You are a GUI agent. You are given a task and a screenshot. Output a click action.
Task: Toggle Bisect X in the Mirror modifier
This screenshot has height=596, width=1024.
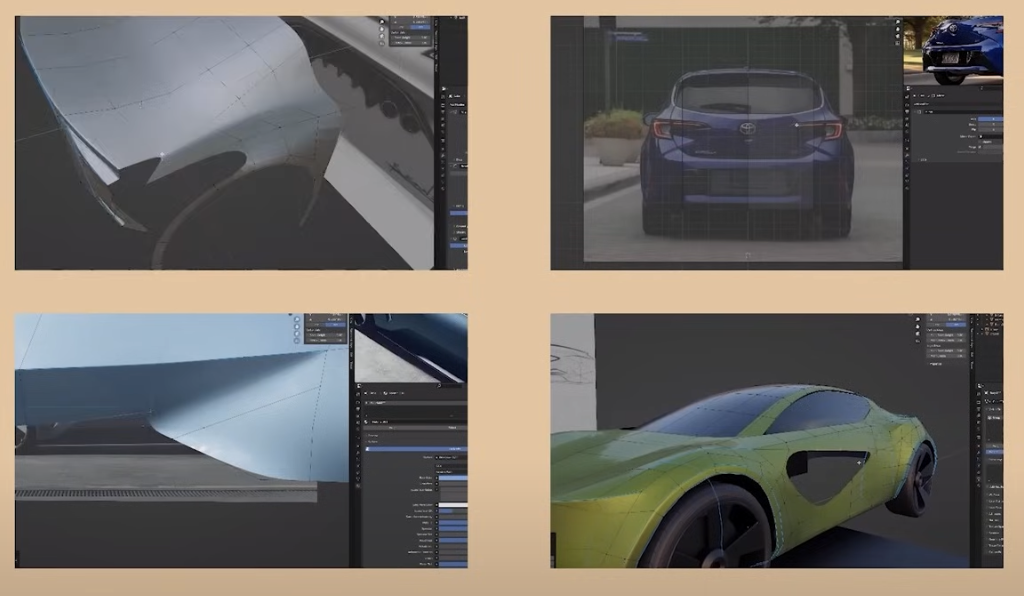coord(991,124)
